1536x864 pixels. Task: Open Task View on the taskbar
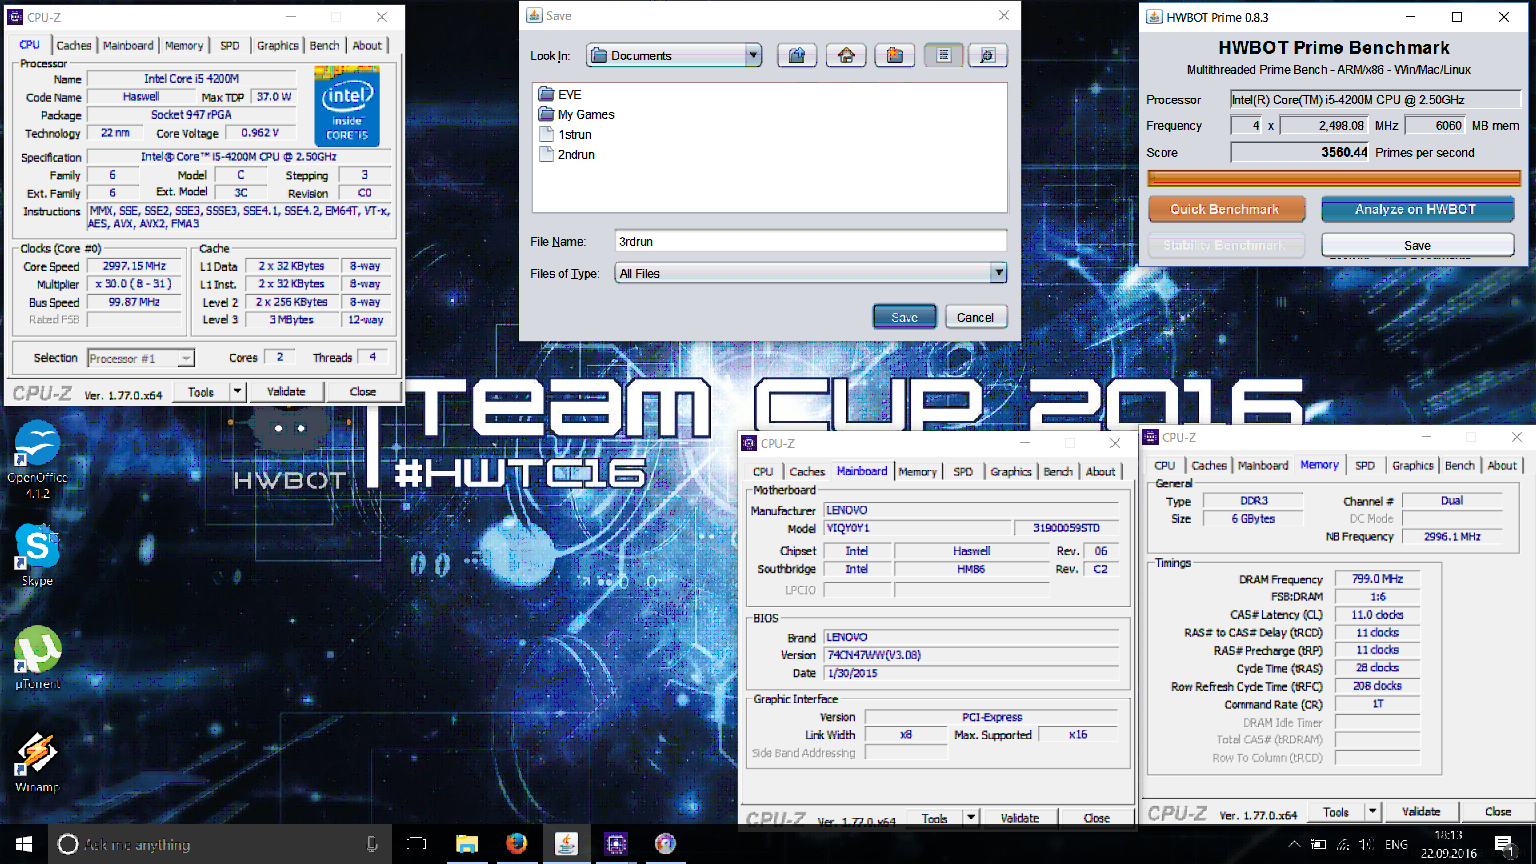click(417, 844)
